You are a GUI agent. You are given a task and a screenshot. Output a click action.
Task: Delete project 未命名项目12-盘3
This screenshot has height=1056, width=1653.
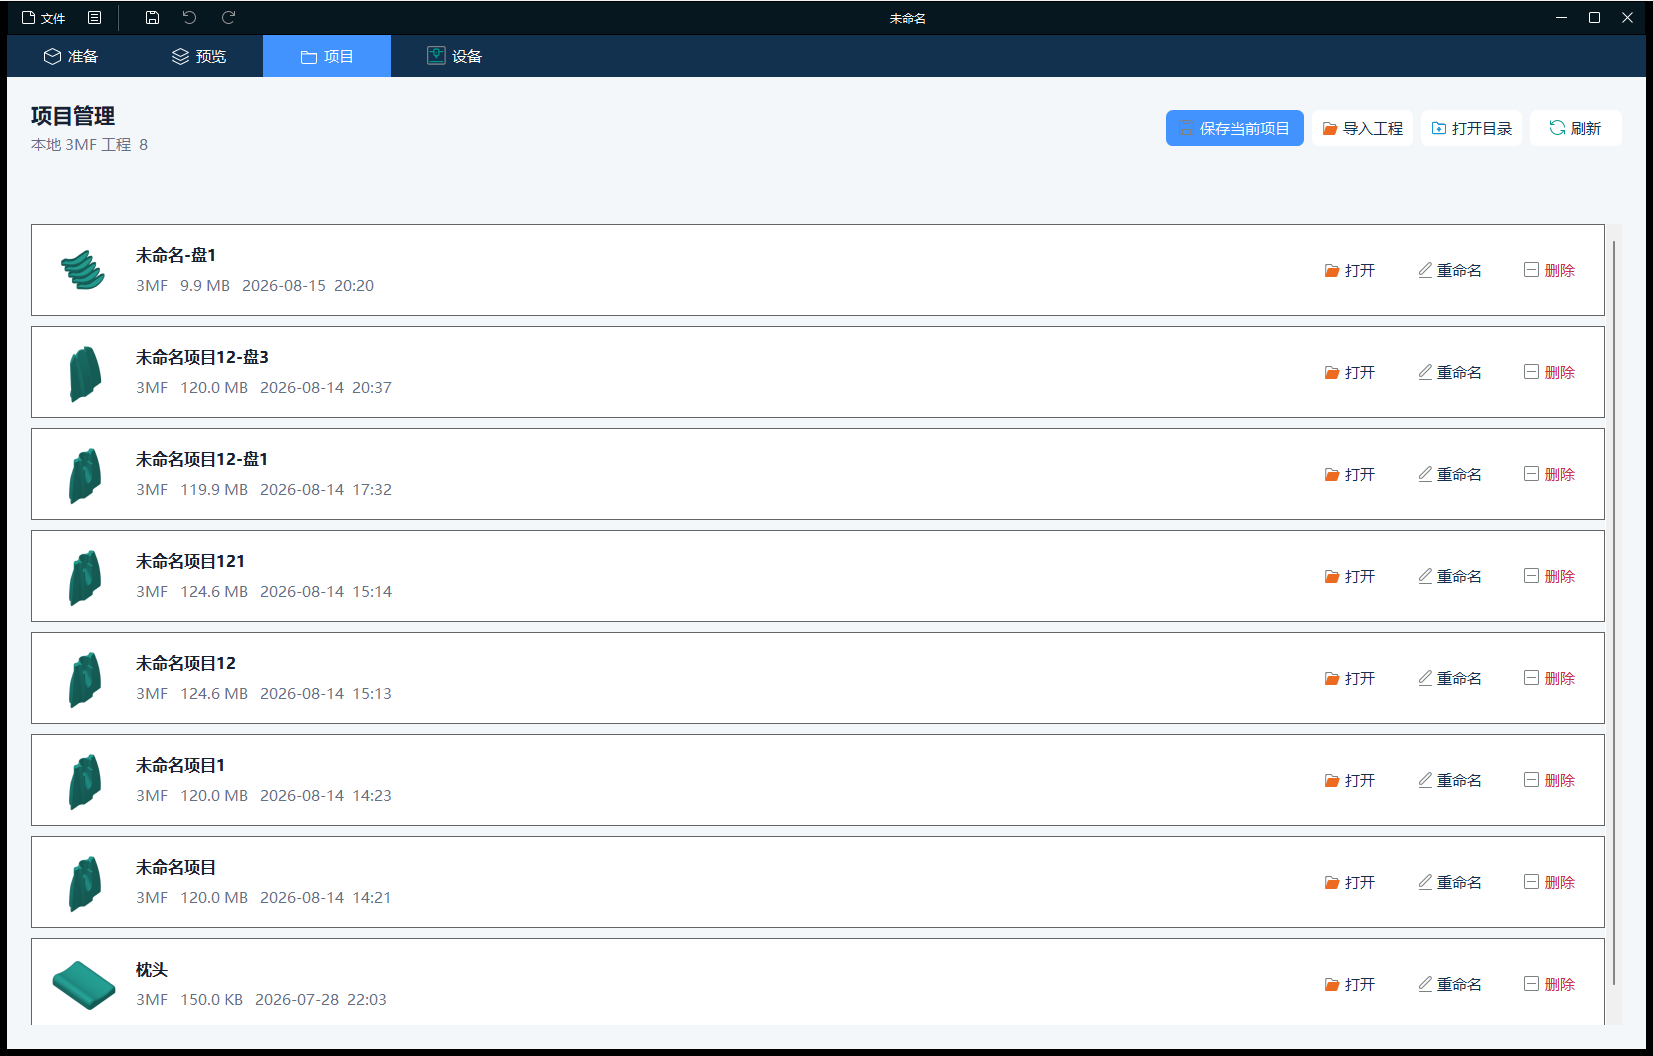(1550, 372)
